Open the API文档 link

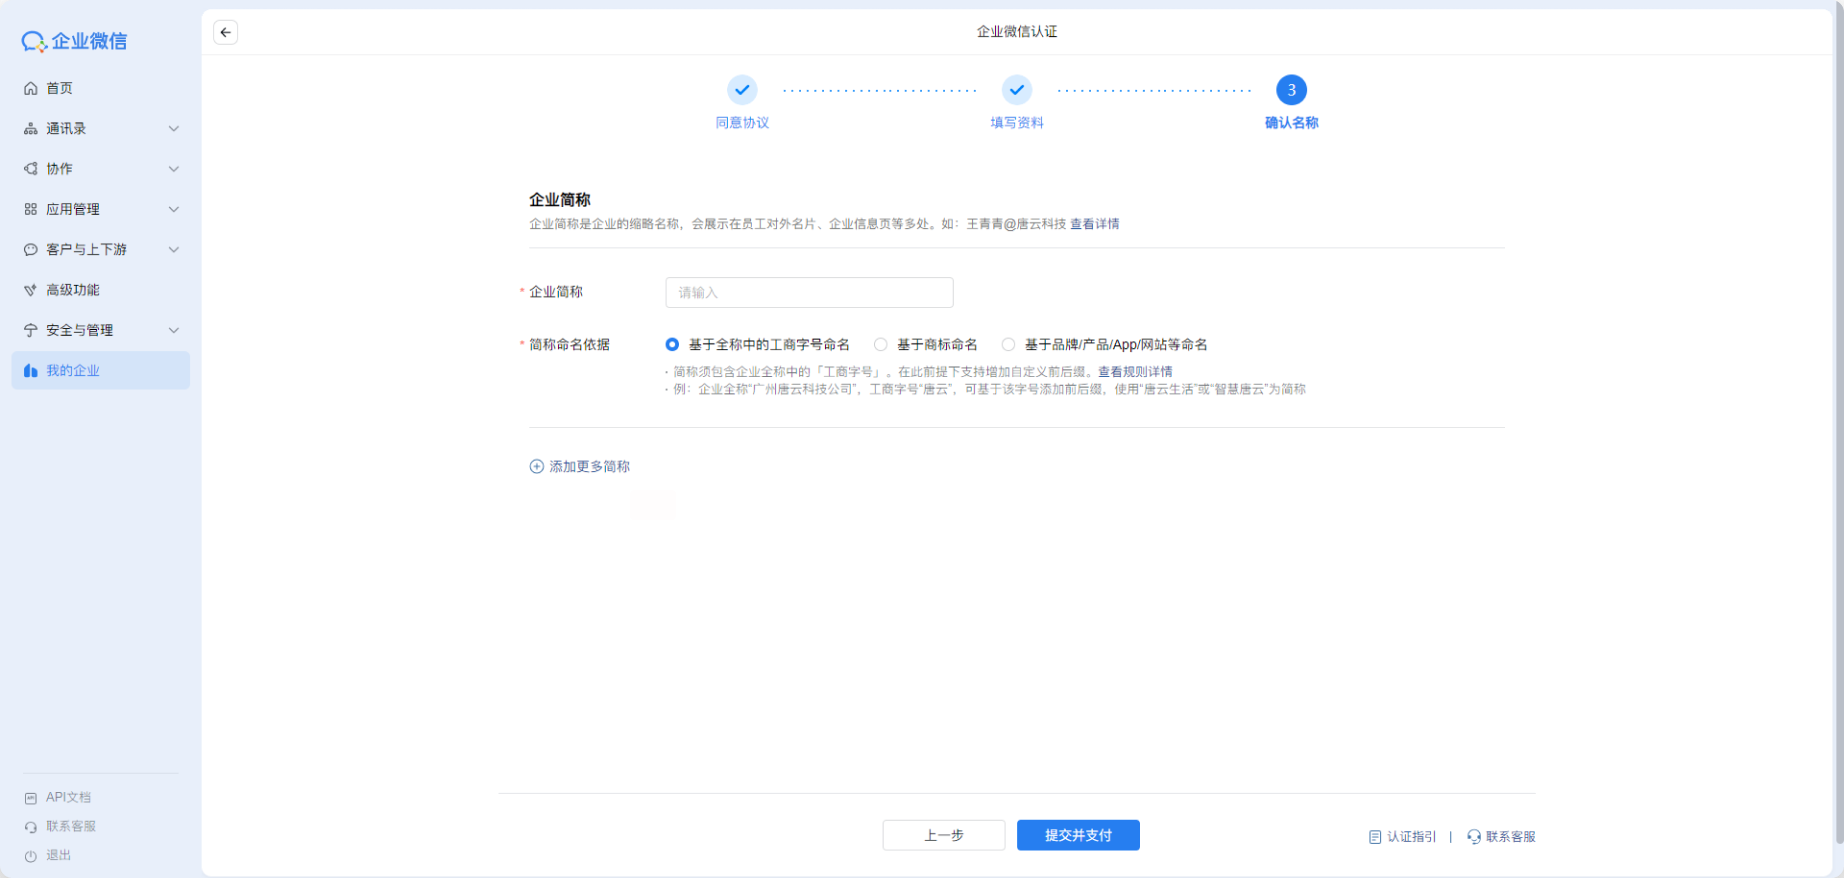pyautogui.click(x=69, y=798)
